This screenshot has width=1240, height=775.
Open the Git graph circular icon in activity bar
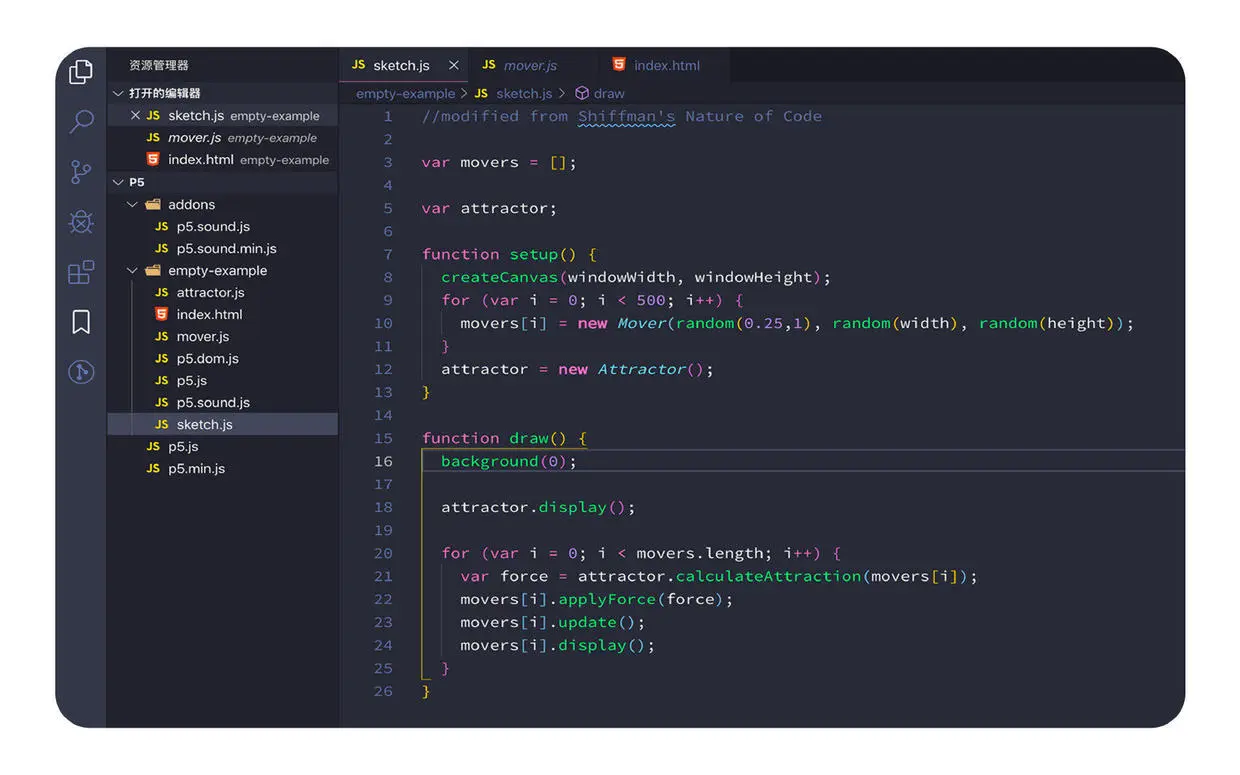click(81, 372)
